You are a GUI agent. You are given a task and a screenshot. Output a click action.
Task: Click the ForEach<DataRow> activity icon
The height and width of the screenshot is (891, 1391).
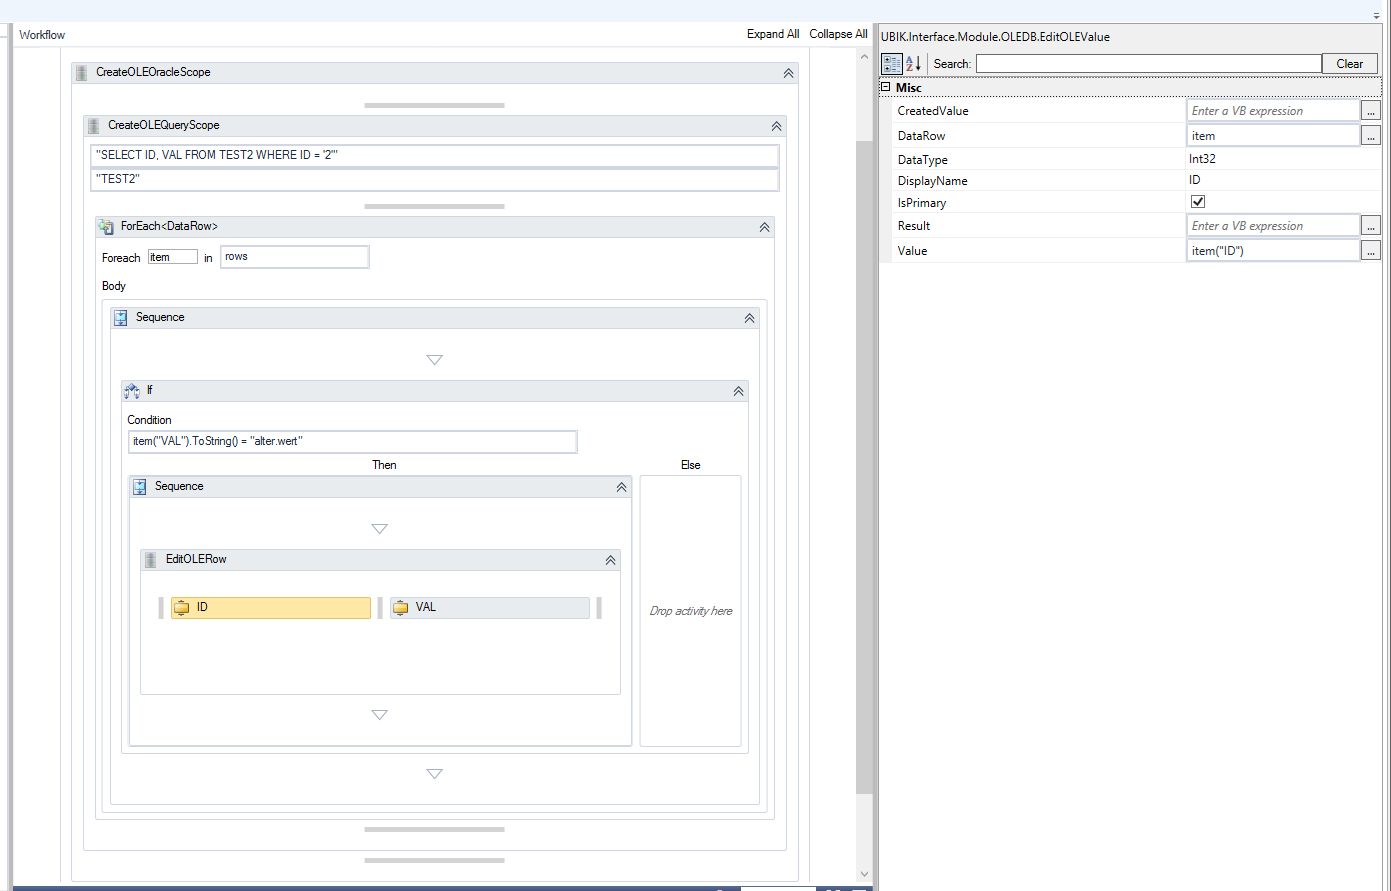(x=106, y=227)
